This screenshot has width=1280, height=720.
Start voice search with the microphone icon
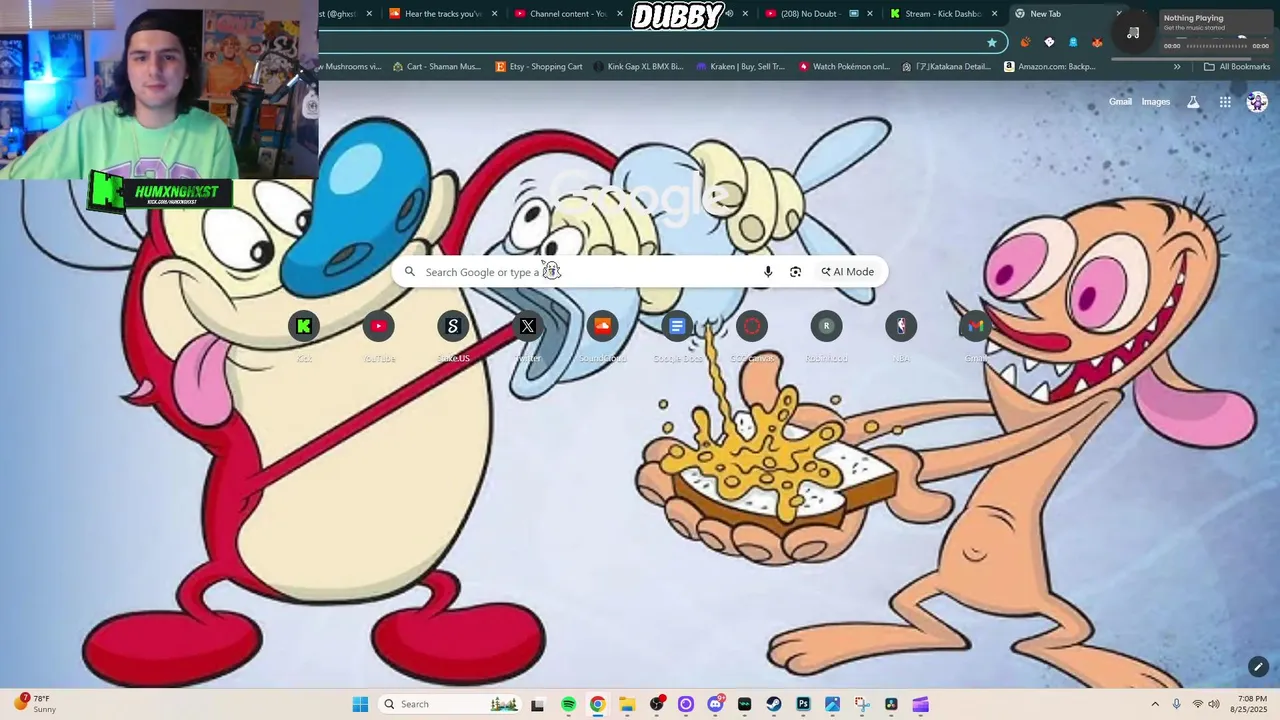[768, 272]
